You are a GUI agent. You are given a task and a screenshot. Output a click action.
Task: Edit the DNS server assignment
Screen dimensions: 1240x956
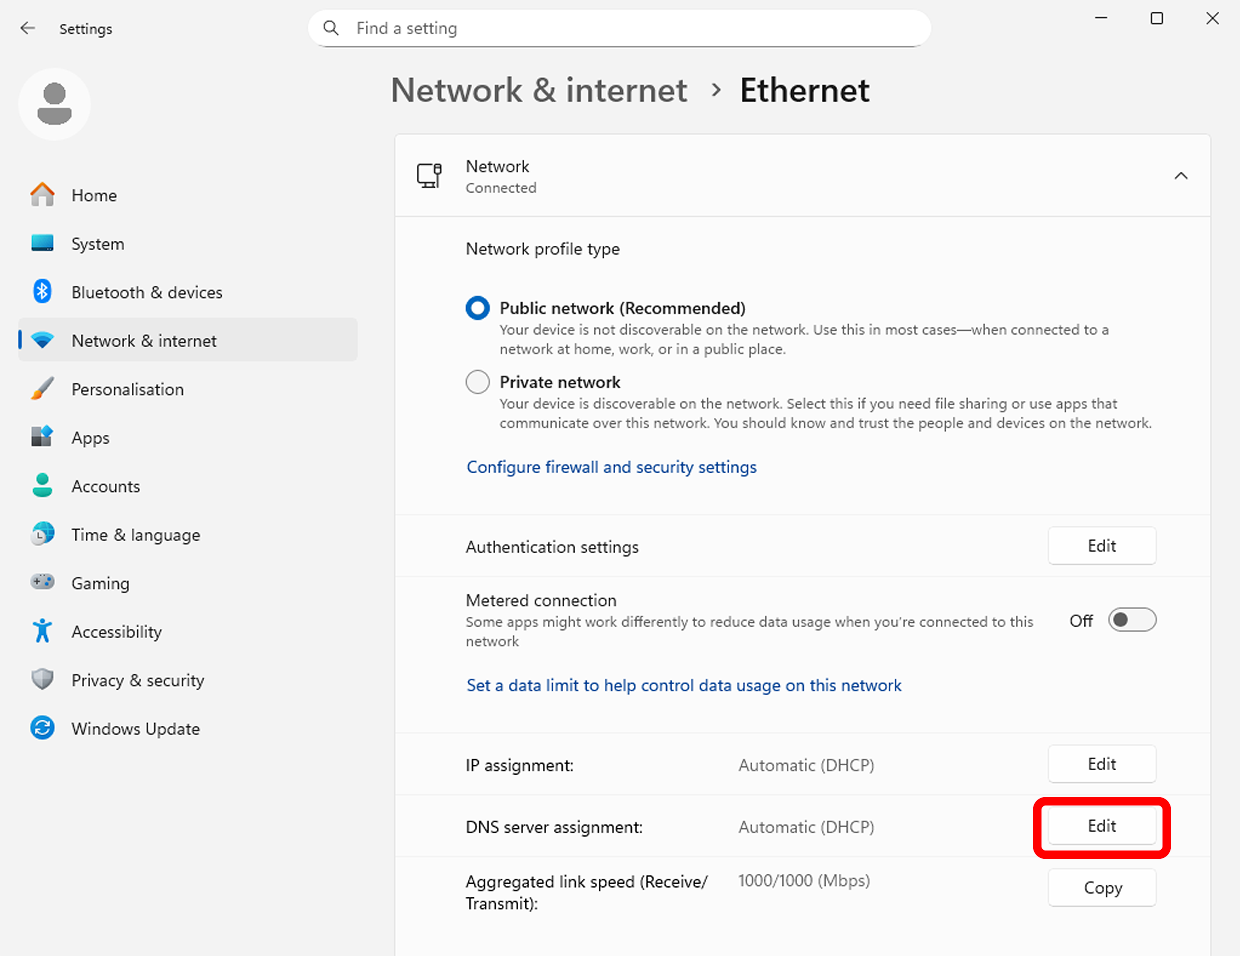pos(1102,827)
